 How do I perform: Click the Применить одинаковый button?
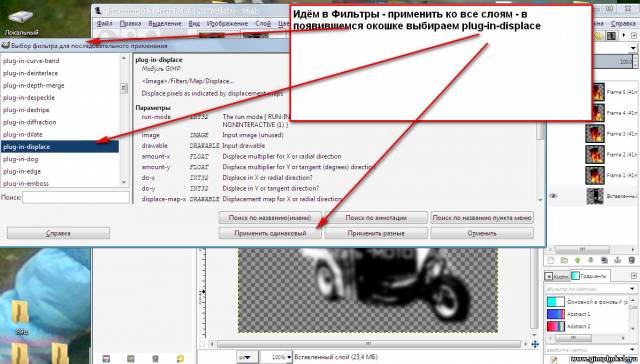[270, 233]
